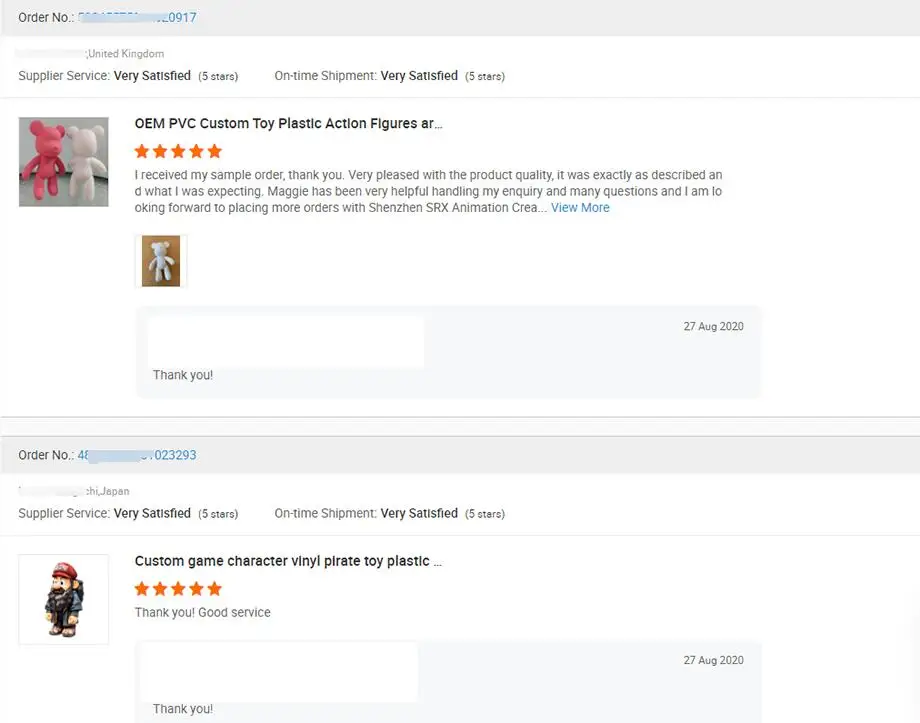The height and width of the screenshot is (723, 920).
Task: Click the Thank you! Good service review
Action: pyautogui.click(x=203, y=612)
